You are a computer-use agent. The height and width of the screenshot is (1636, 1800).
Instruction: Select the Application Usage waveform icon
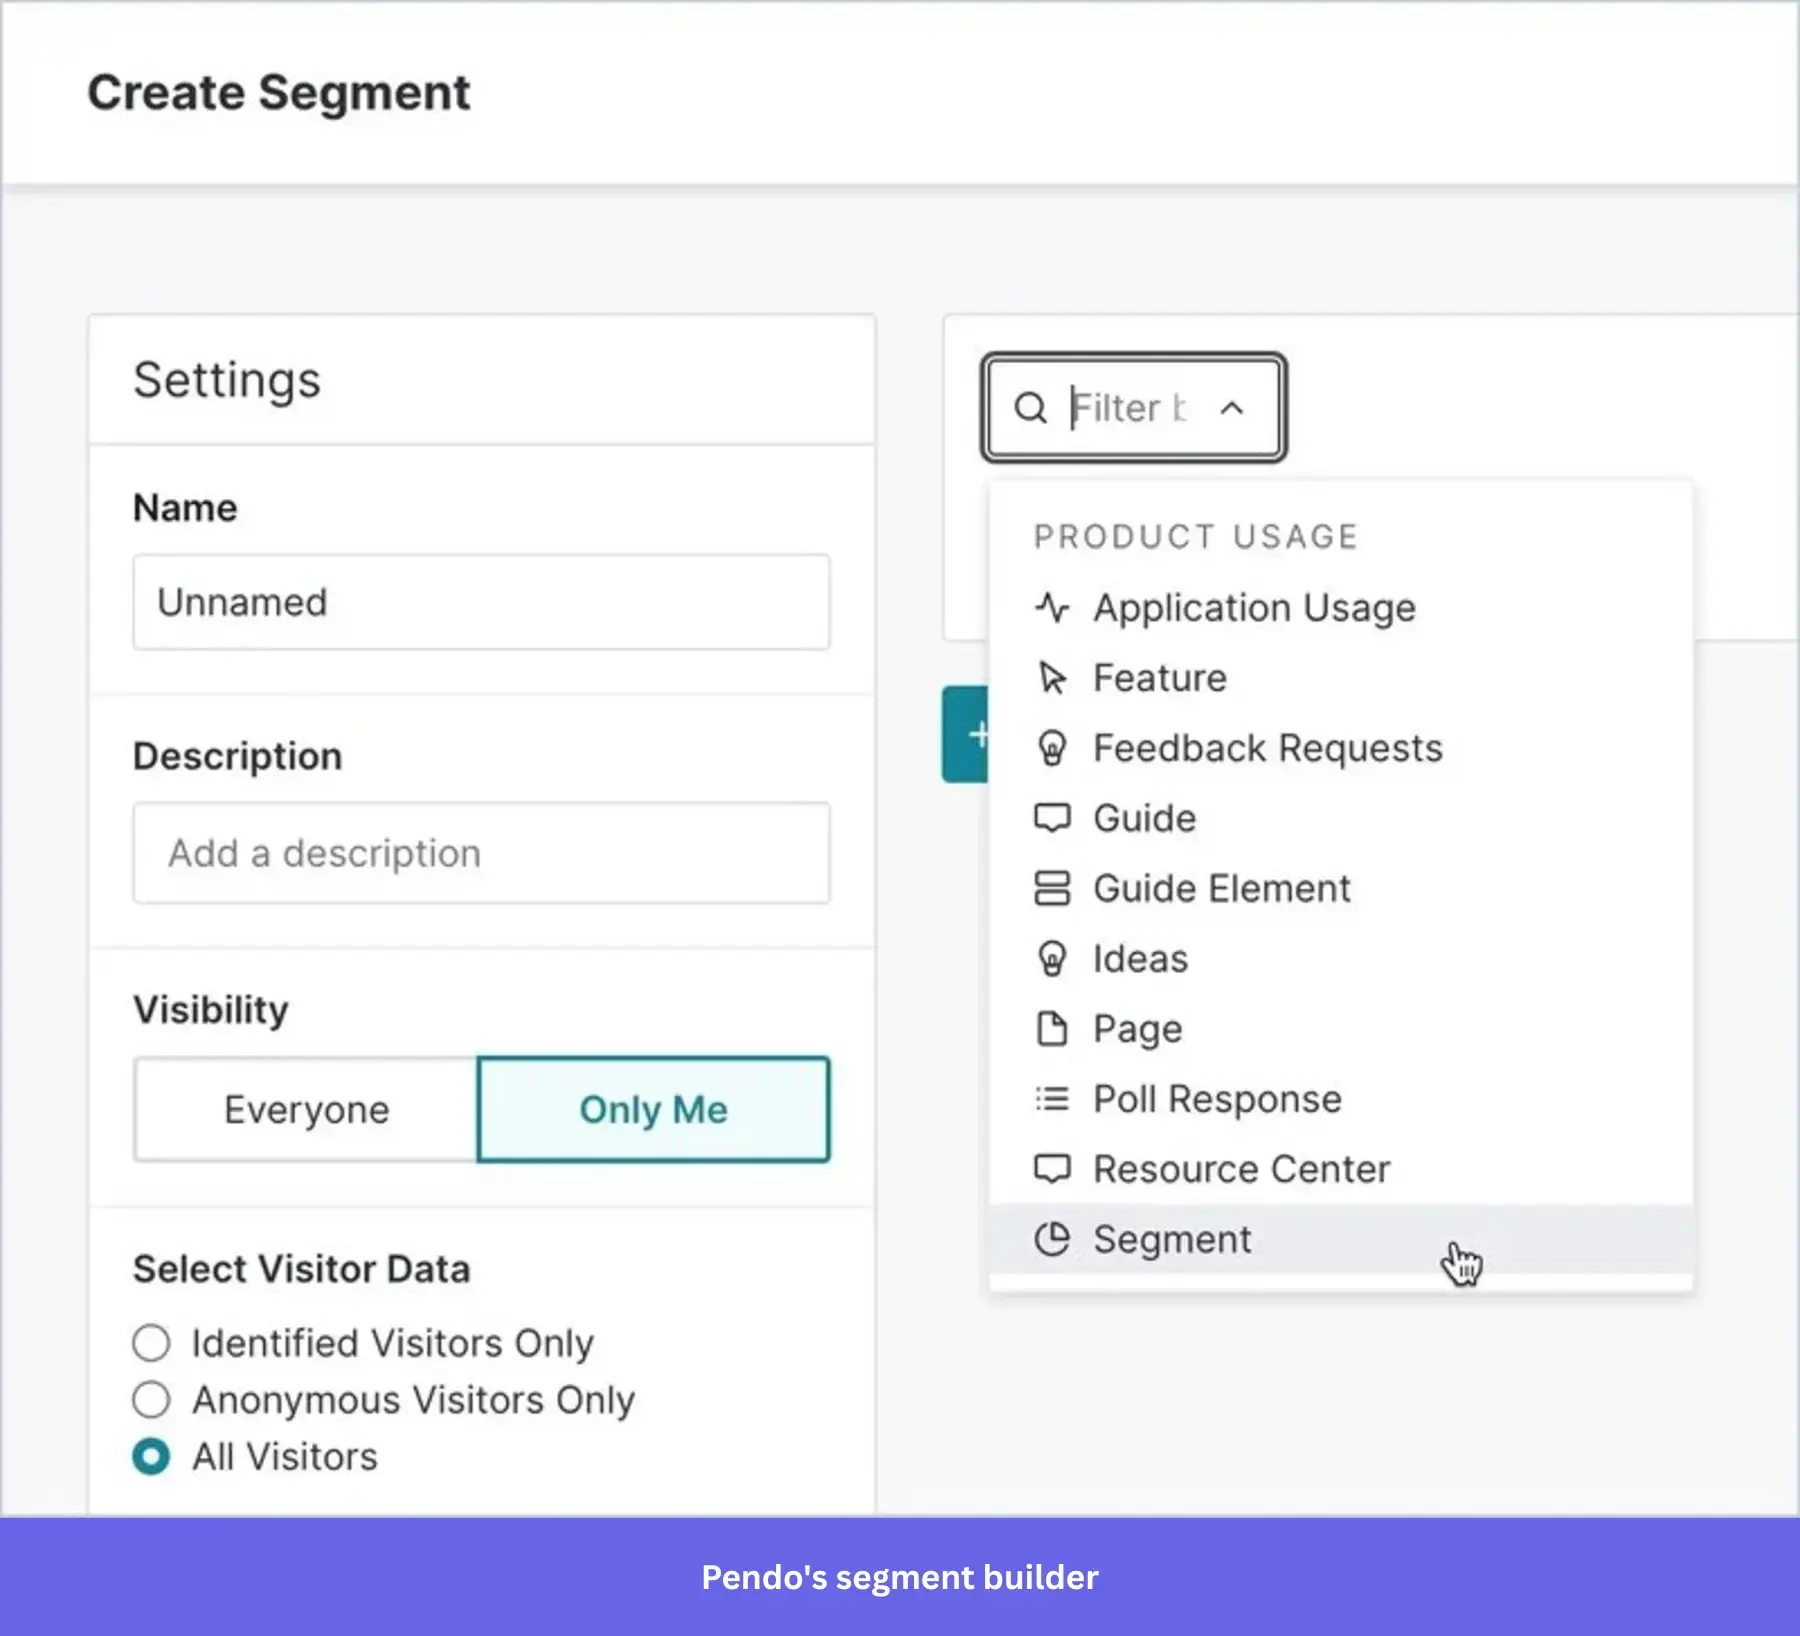pos(1053,606)
